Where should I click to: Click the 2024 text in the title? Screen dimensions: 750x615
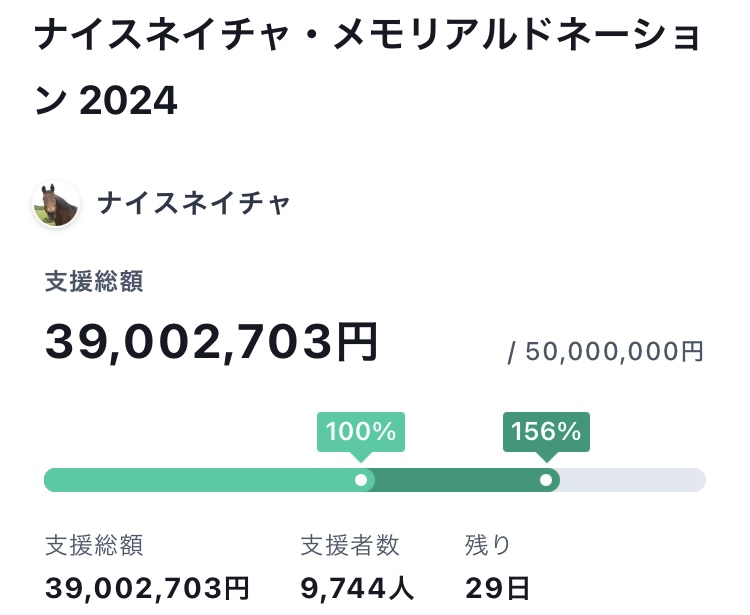128,101
